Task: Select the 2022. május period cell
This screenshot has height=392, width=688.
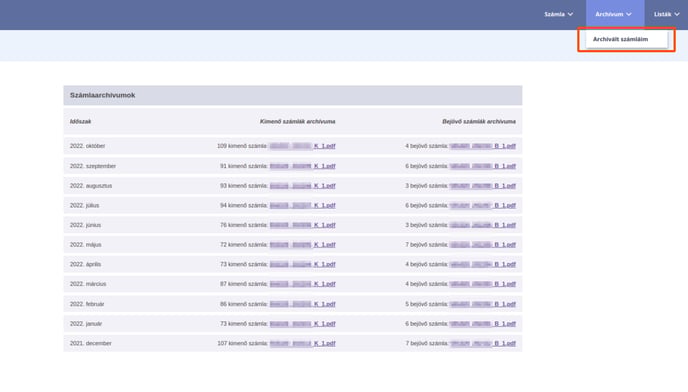Action: (85, 245)
